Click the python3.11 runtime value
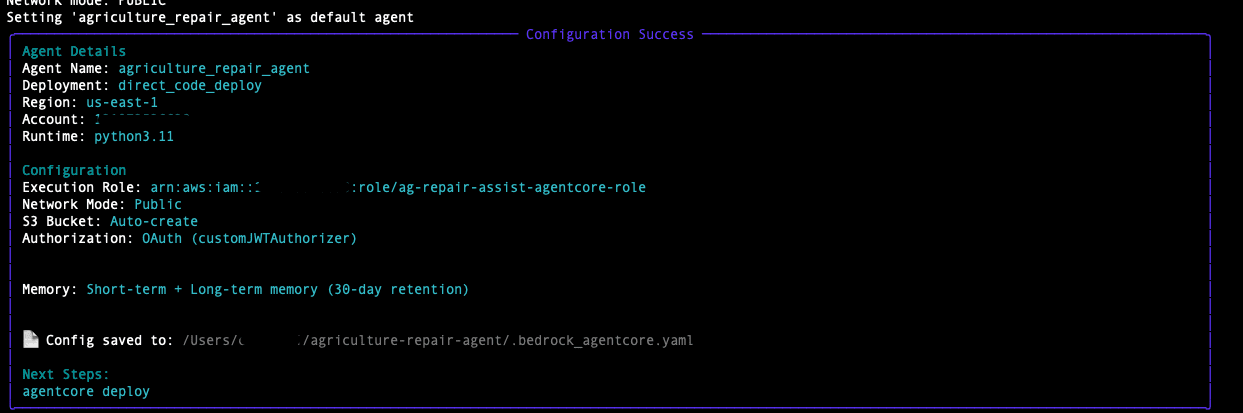The image size is (1243, 413). [x=134, y=136]
